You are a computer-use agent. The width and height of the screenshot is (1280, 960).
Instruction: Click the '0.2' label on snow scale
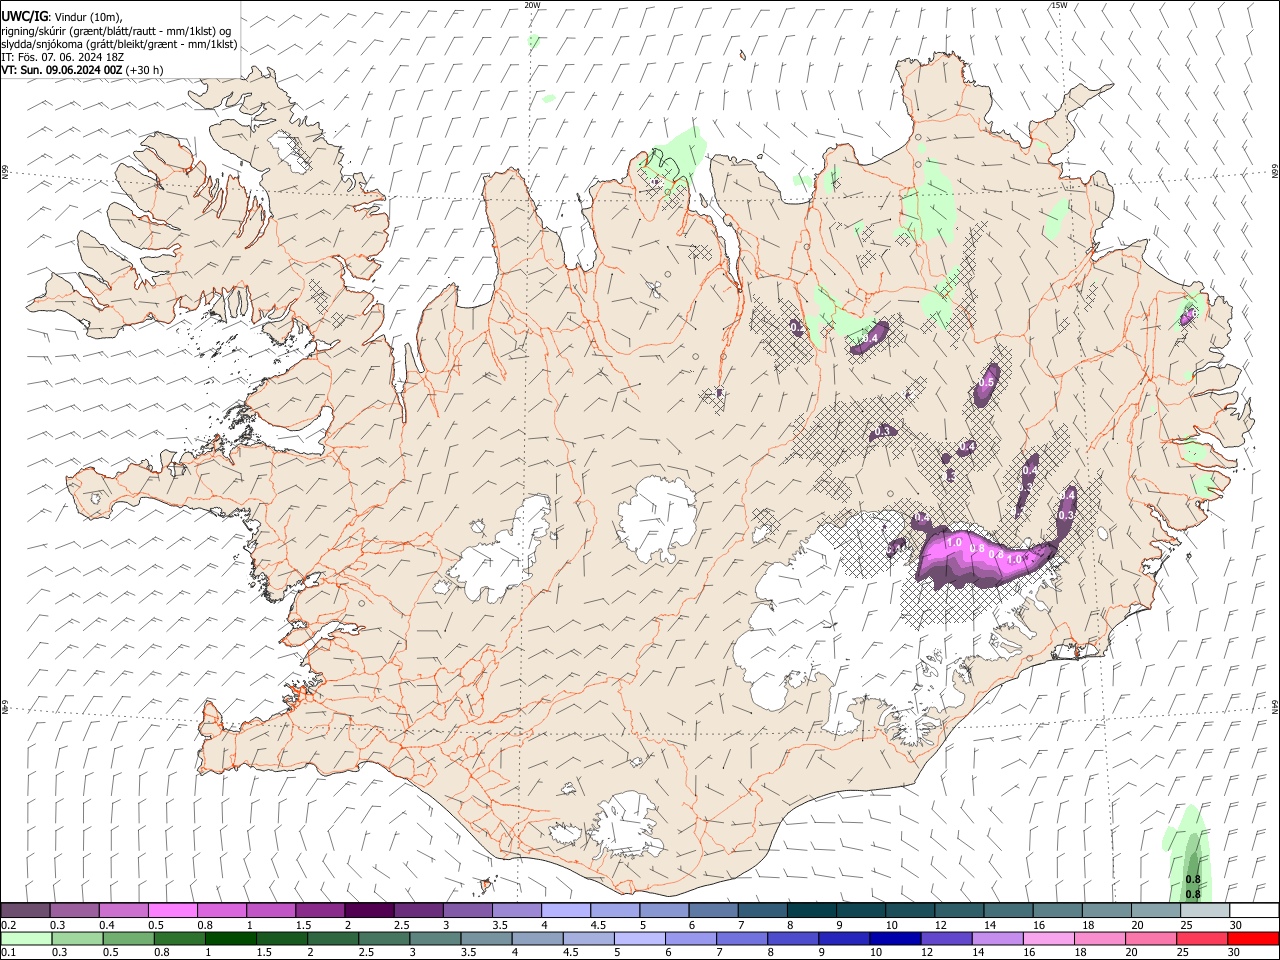pos(8,925)
